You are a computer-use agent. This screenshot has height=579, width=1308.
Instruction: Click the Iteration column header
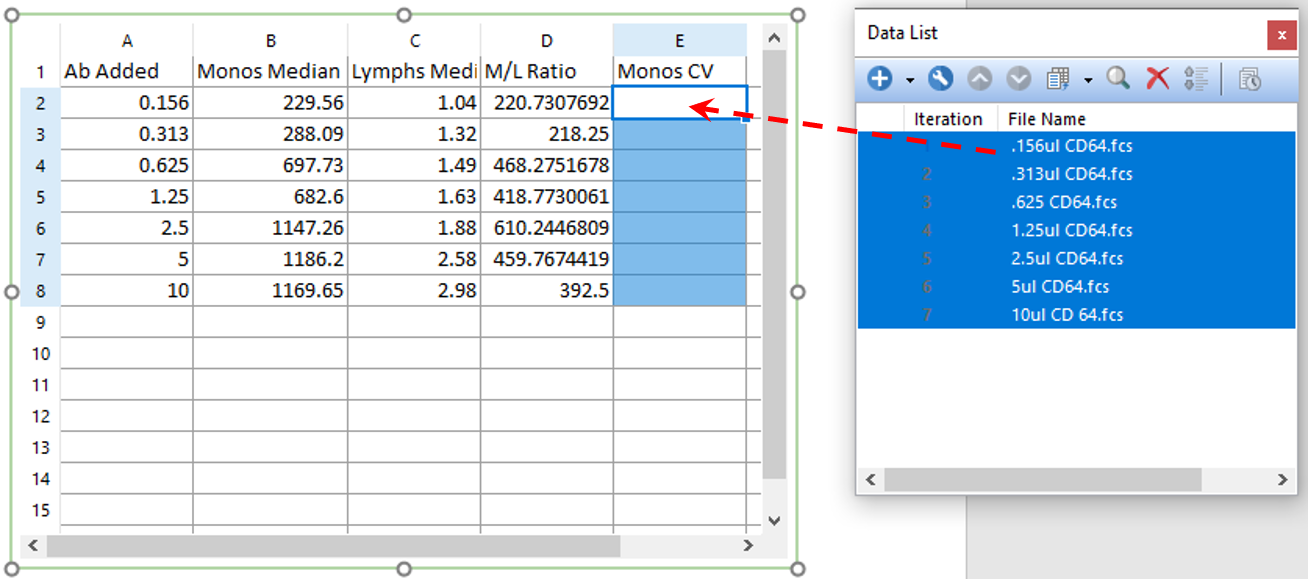948,119
